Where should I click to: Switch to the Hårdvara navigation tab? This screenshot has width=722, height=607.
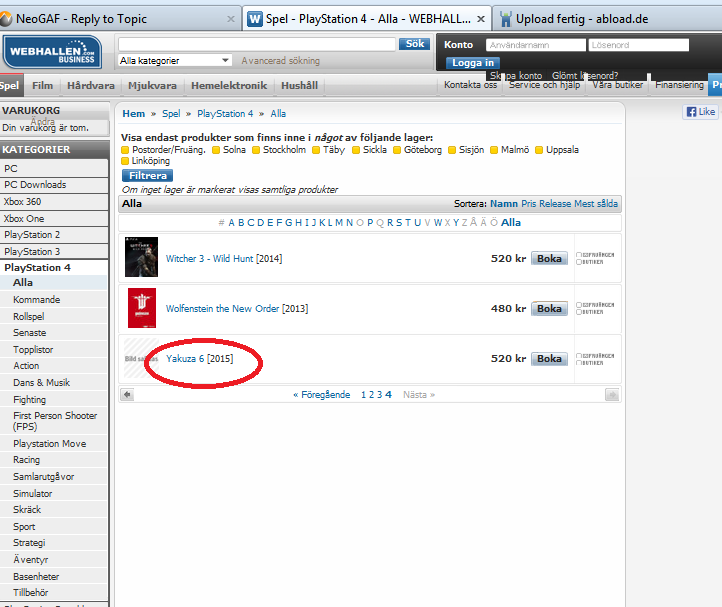click(89, 86)
